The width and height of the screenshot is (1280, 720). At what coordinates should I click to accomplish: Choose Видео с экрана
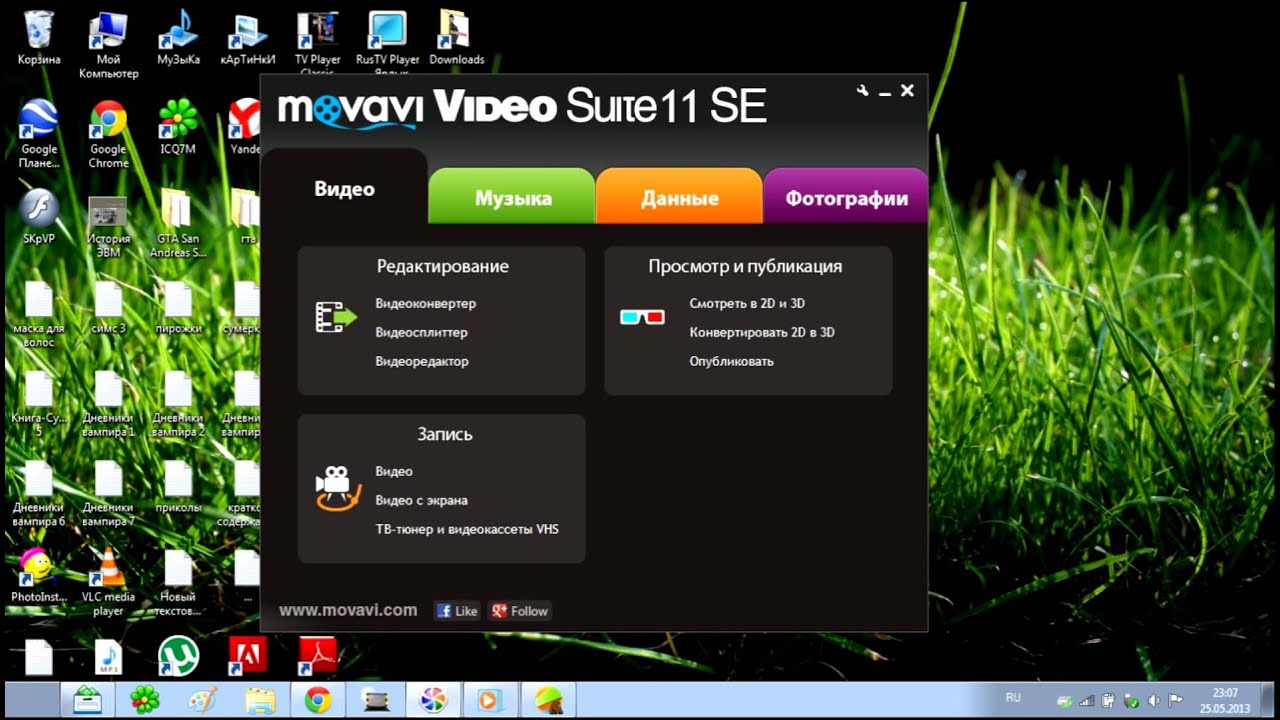coord(422,500)
